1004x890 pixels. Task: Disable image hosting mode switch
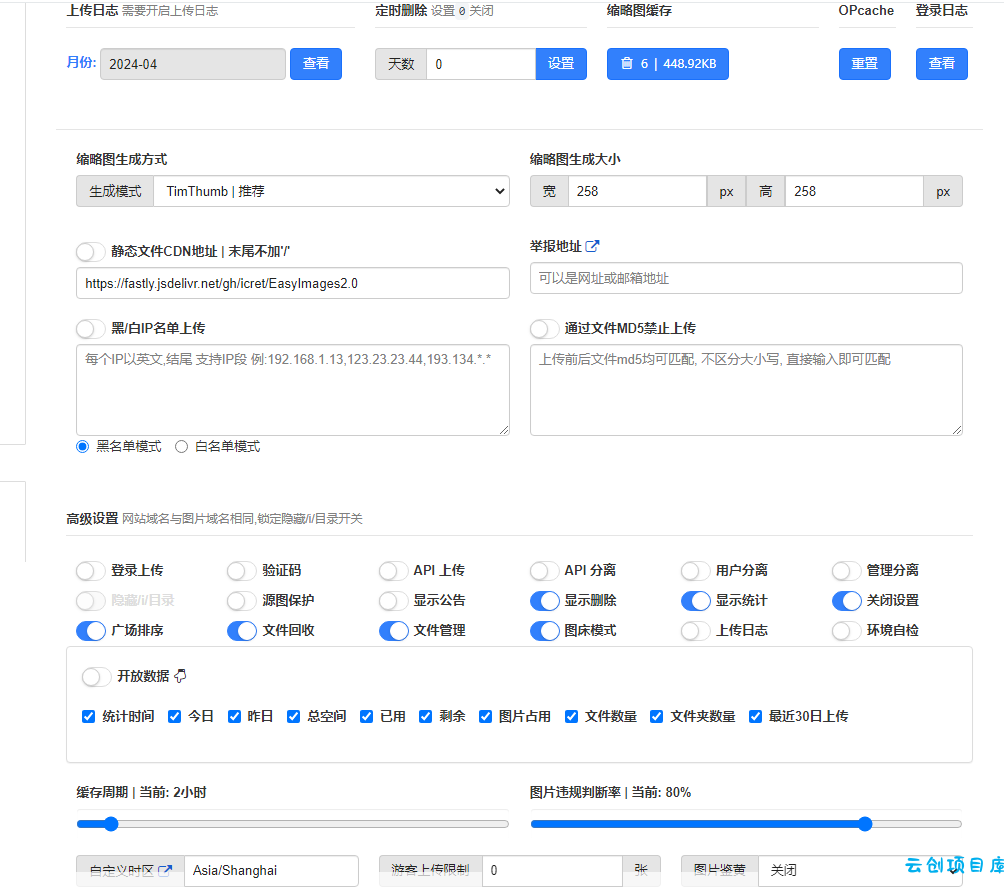coord(544,631)
